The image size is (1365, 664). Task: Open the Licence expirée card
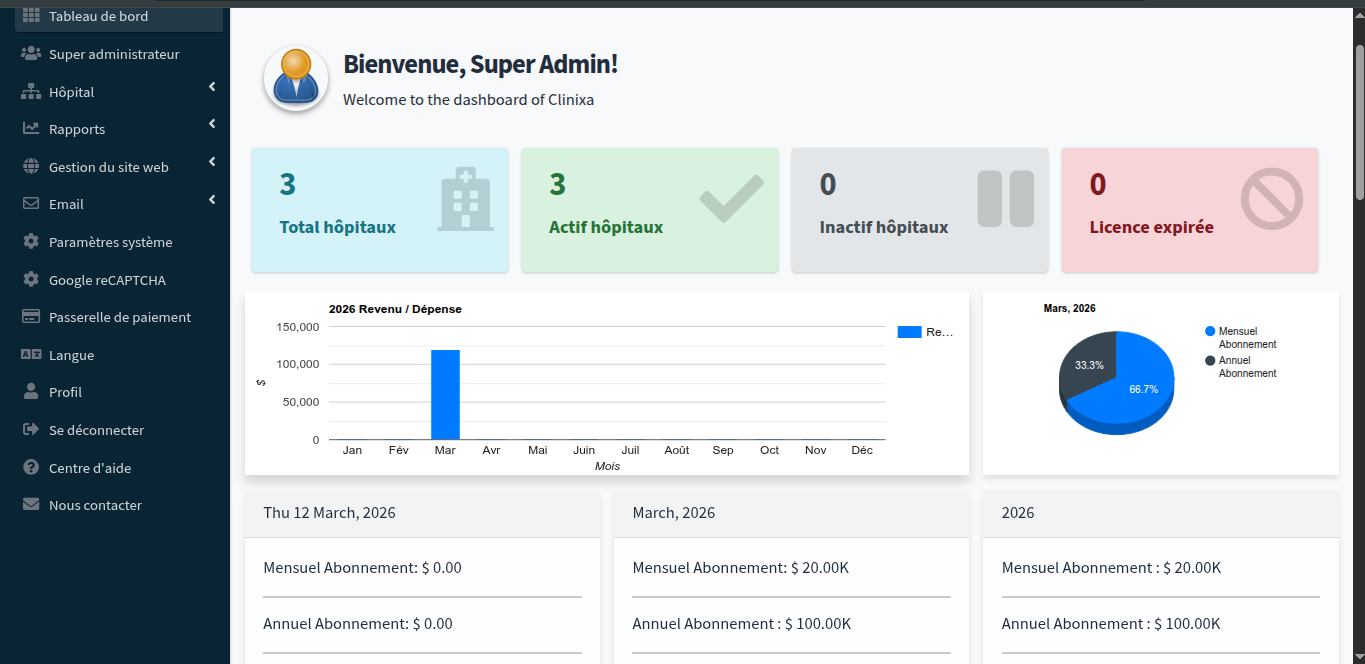pyautogui.click(x=1189, y=210)
